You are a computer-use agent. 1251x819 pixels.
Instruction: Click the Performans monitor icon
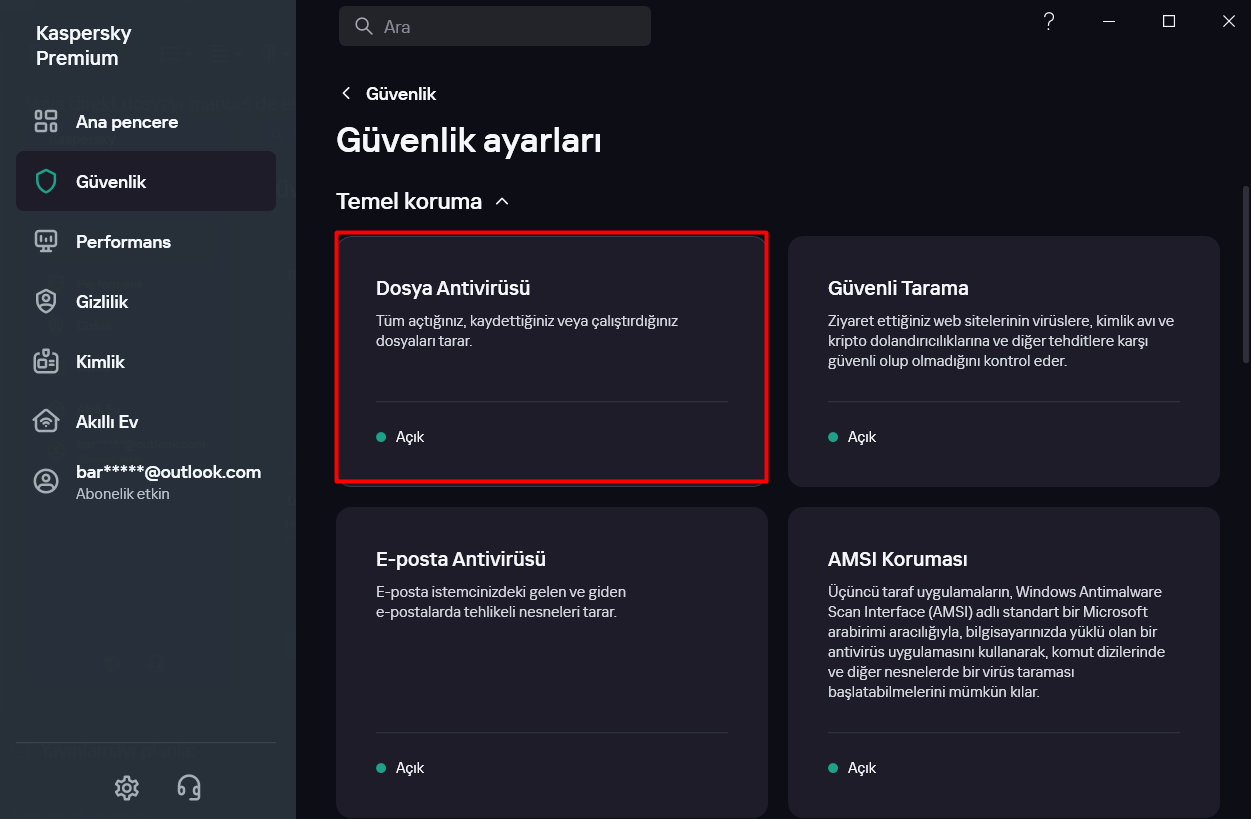pyautogui.click(x=46, y=242)
